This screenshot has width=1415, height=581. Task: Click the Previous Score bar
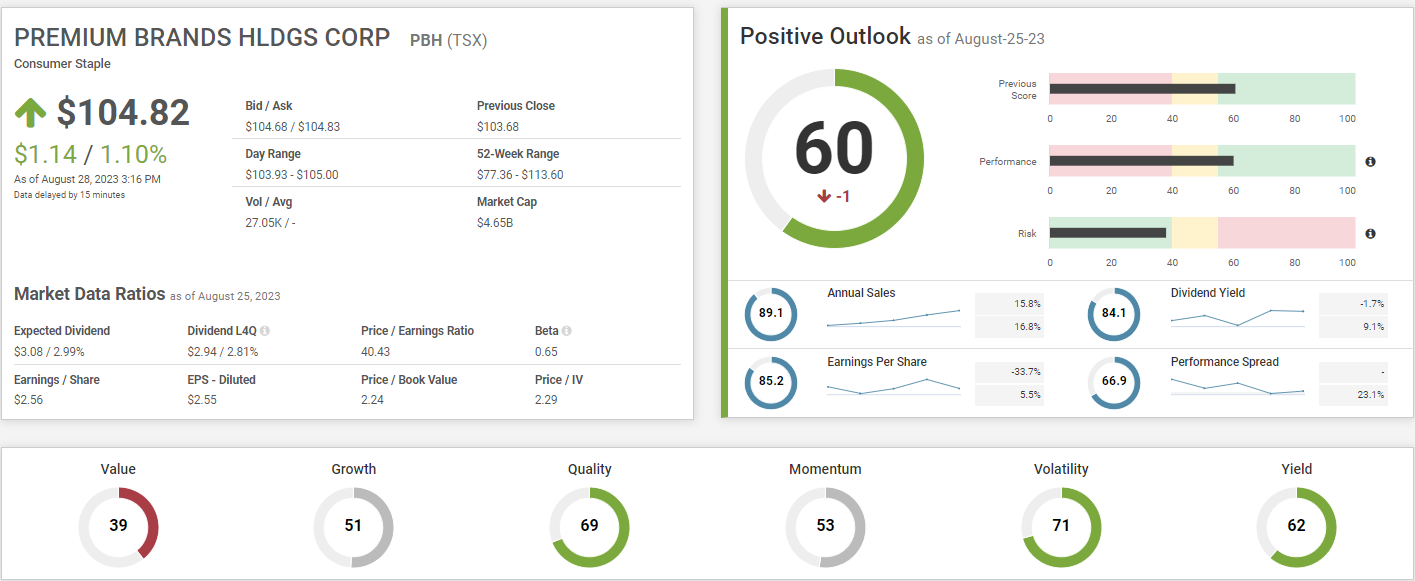pyautogui.click(x=1202, y=89)
